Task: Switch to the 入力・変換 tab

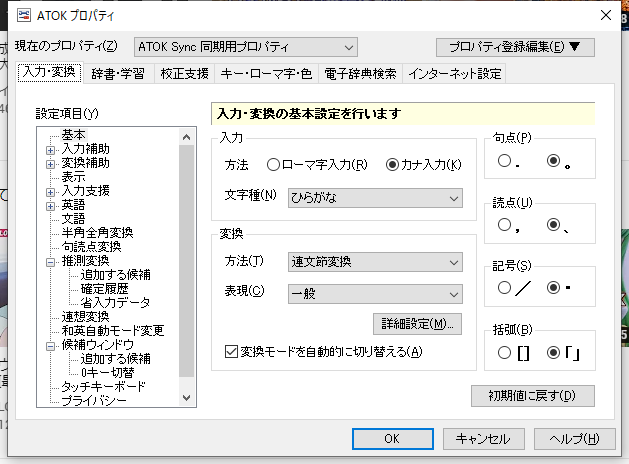Action: (50, 72)
